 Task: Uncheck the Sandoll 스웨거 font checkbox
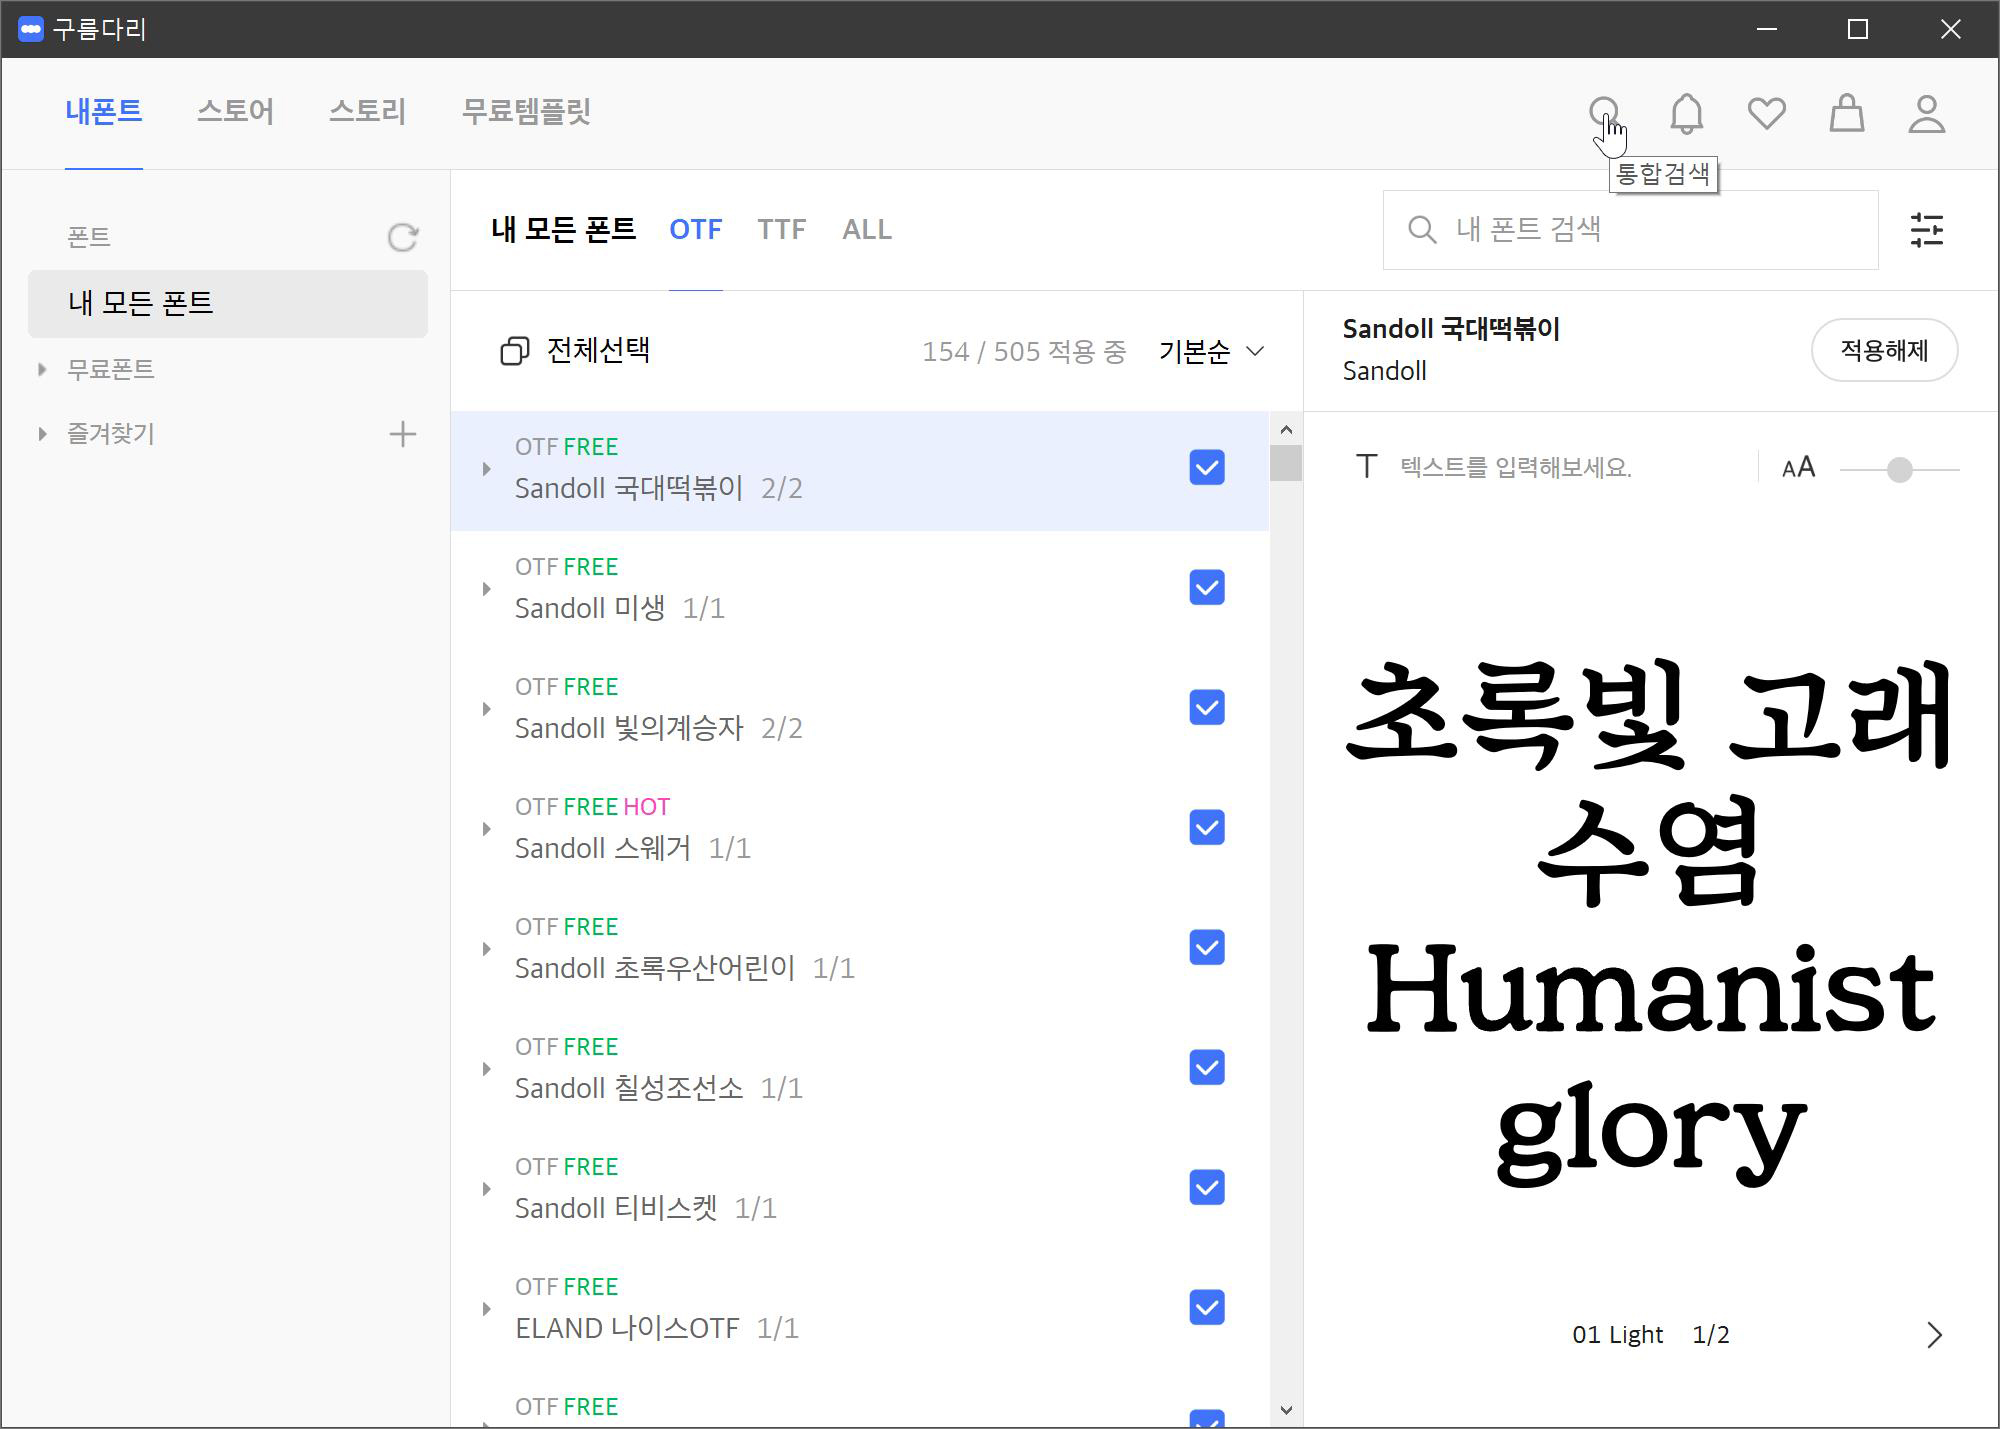click(1207, 828)
